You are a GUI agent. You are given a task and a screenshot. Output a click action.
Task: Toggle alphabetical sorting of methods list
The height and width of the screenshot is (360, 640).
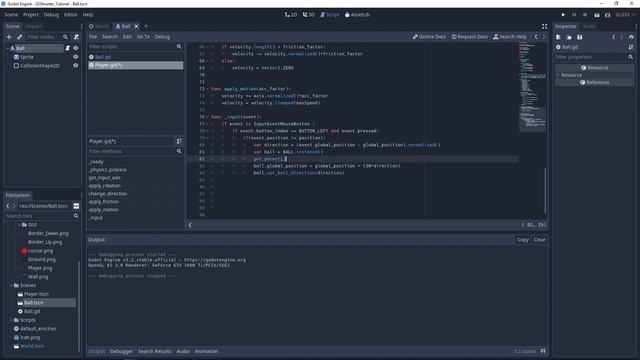pyautogui.click(x=179, y=141)
